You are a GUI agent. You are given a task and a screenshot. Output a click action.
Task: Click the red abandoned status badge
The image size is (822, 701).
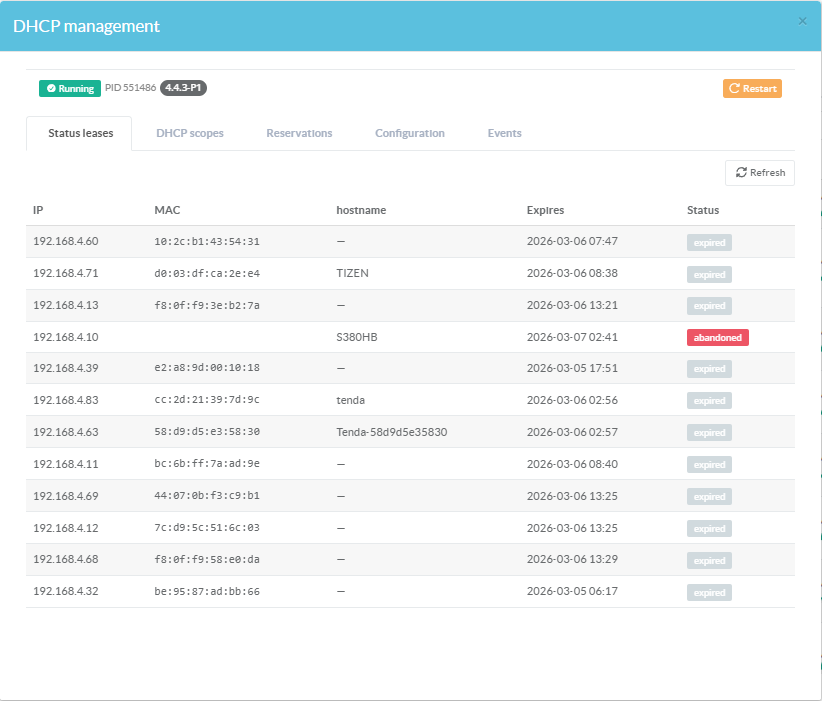717,338
